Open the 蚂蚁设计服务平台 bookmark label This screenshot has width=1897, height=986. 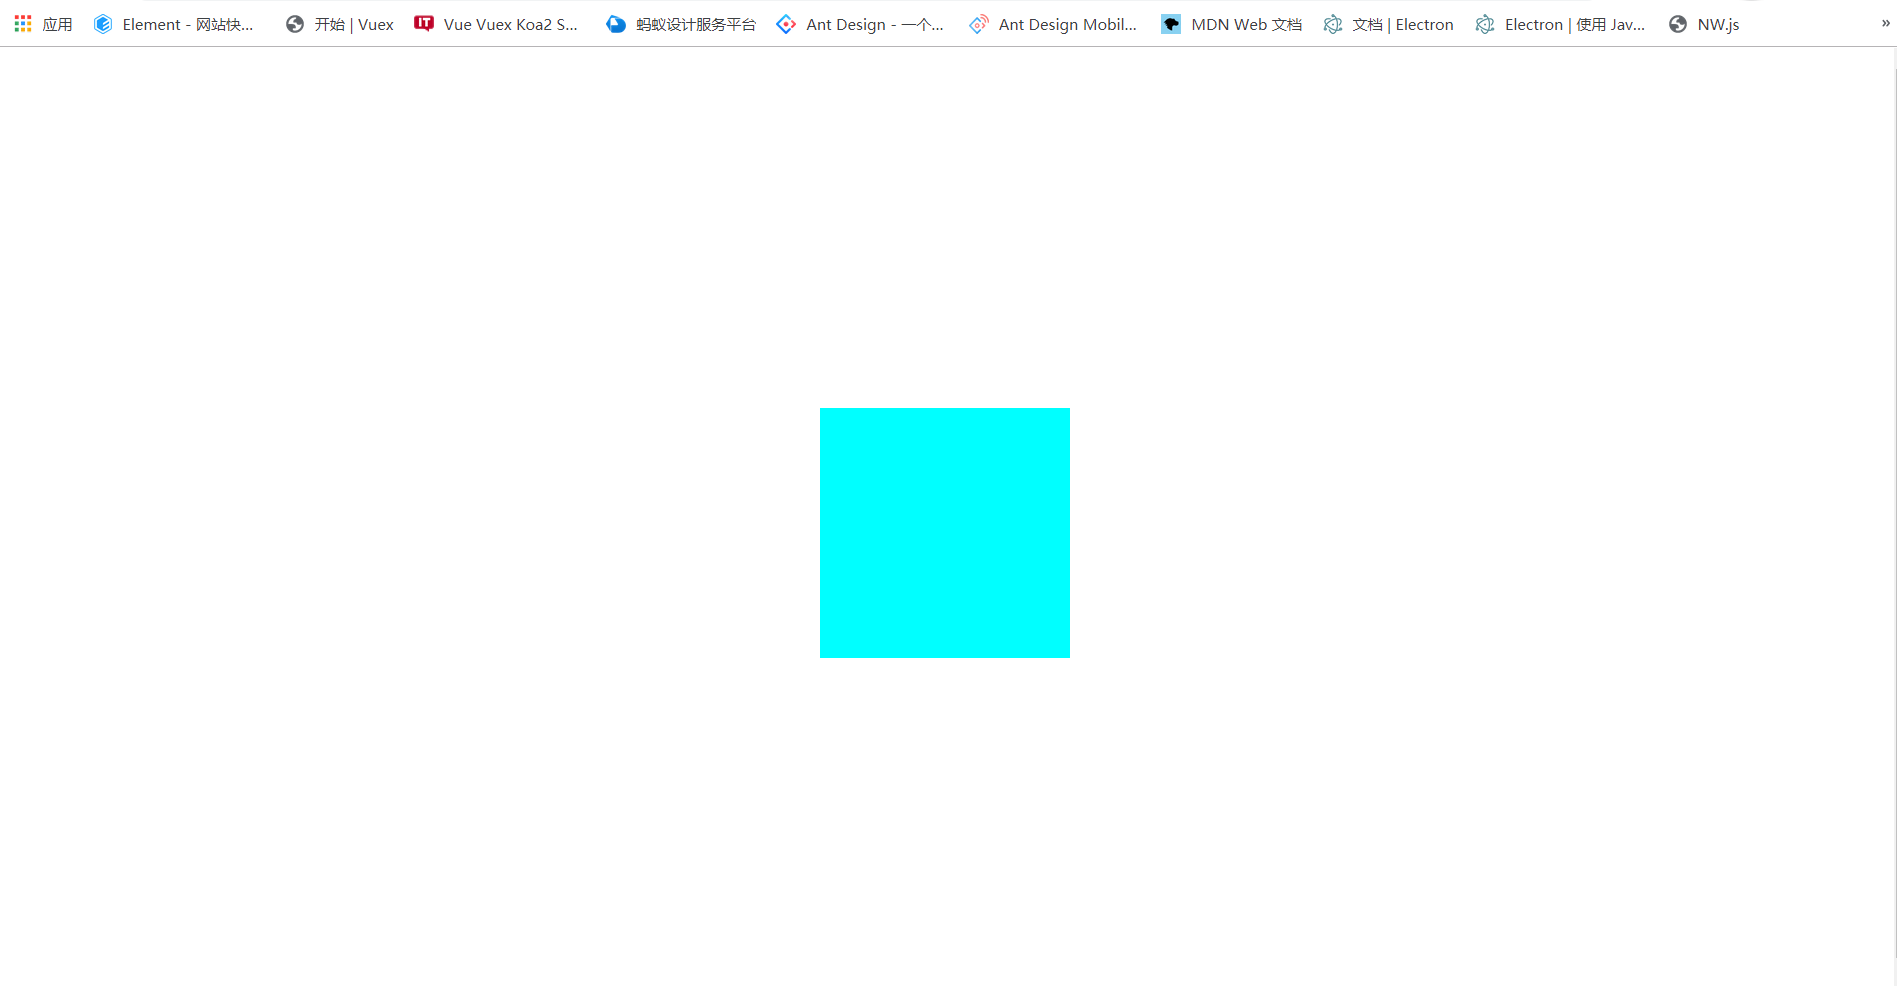coord(696,24)
